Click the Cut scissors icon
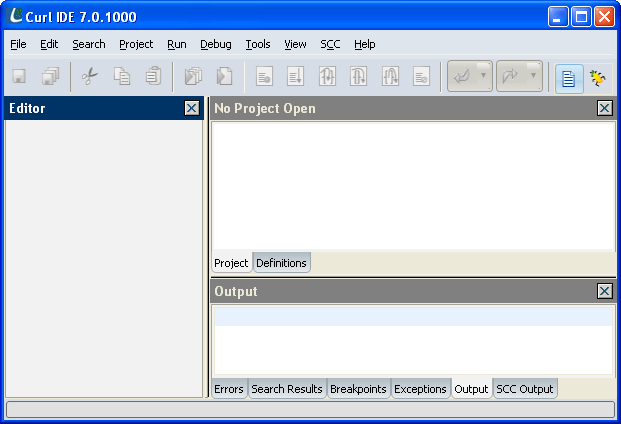This screenshot has width=621, height=424. point(90,77)
